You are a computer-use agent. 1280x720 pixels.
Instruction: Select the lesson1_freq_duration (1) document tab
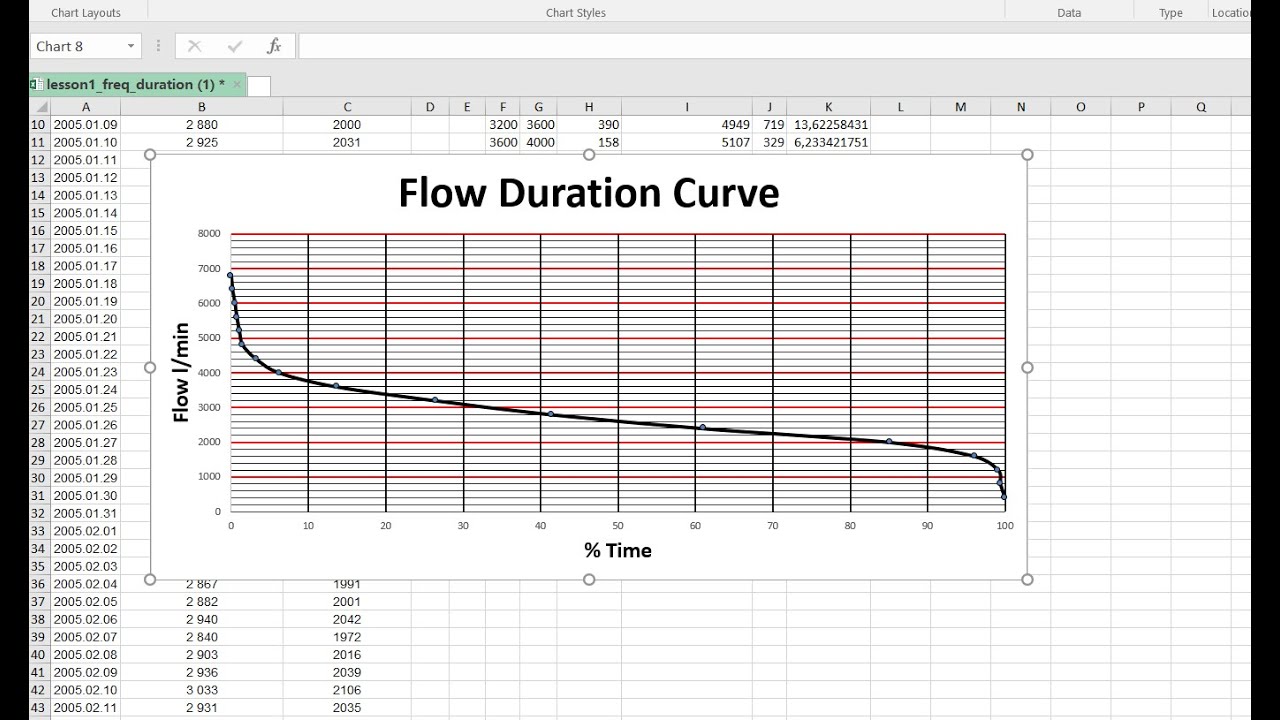click(135, 85)
